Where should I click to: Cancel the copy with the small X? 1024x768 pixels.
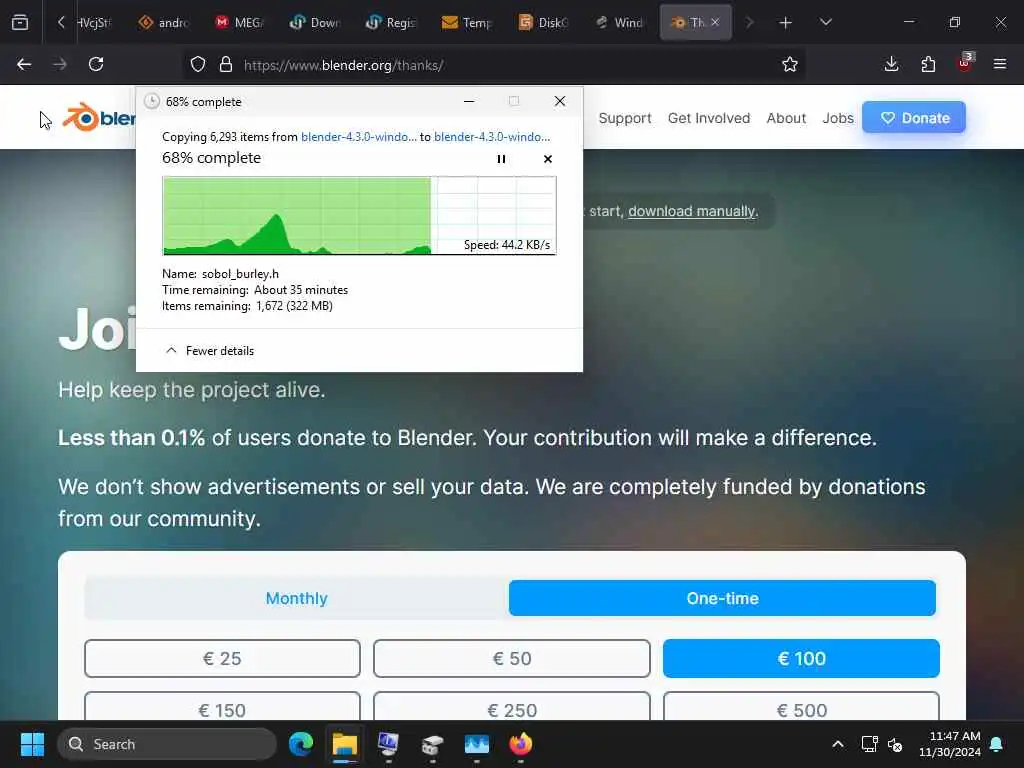(x=547, y=159)
